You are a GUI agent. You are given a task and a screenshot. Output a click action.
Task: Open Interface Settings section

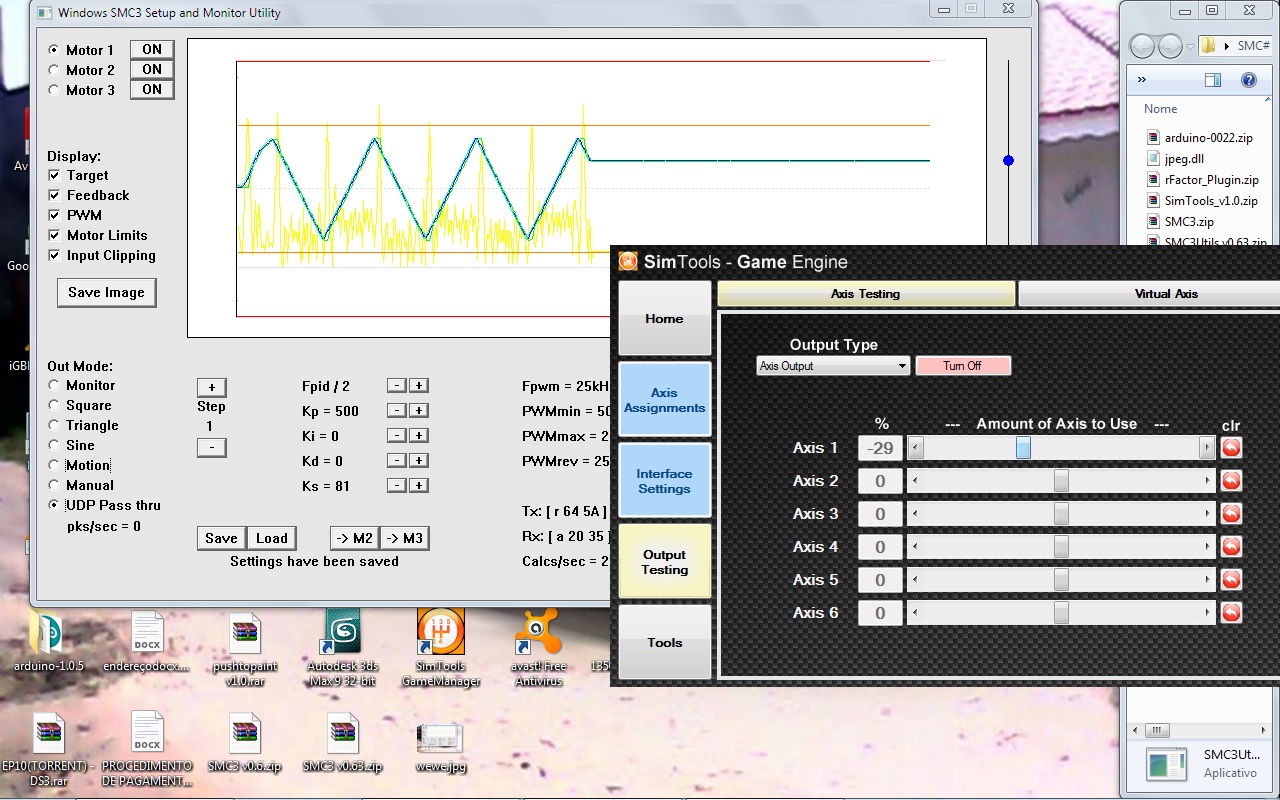(664, 481)
